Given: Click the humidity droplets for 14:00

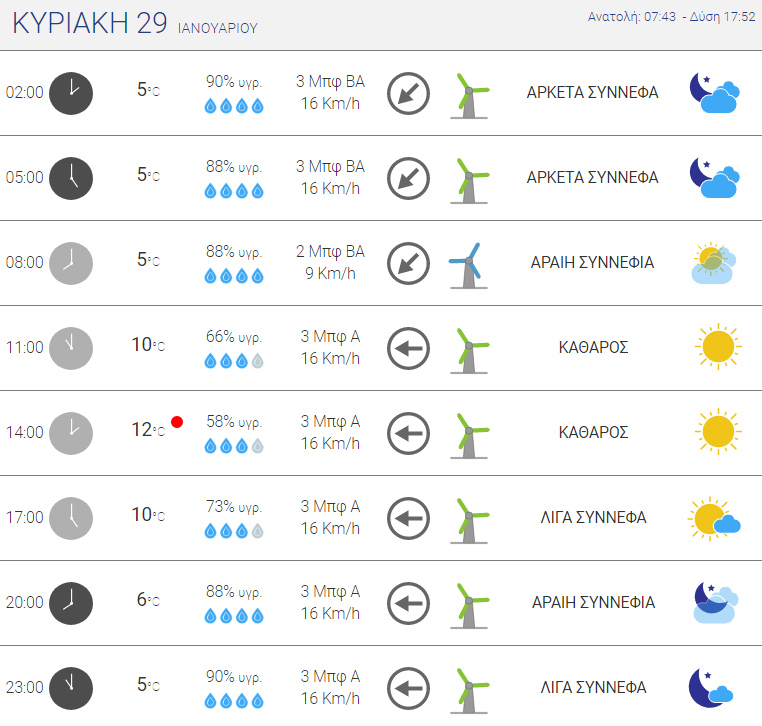Looking at the screenshot, I should pos(234,446).
